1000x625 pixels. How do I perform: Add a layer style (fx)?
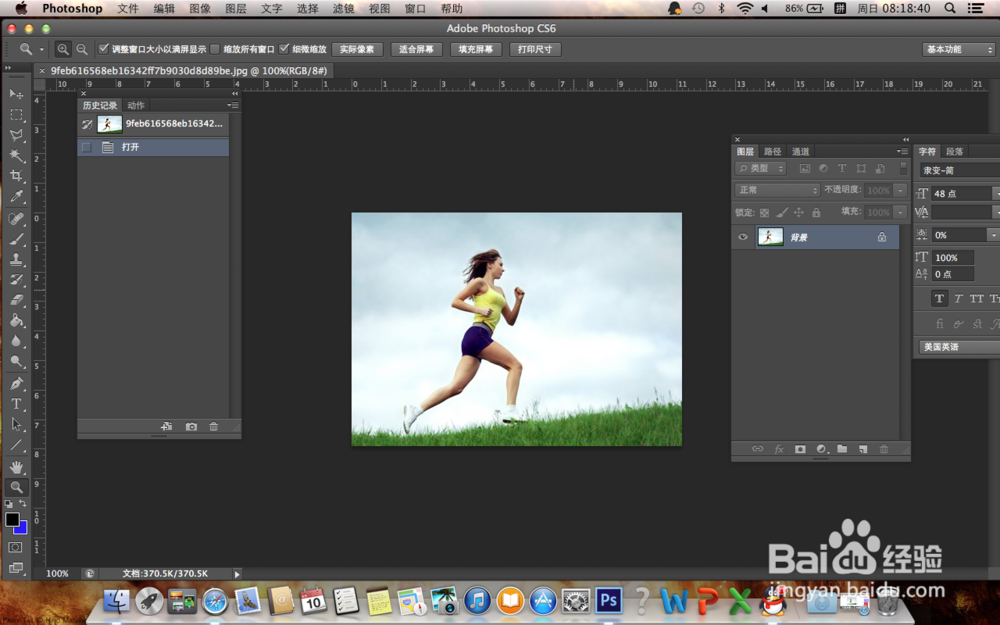[779, 449]
